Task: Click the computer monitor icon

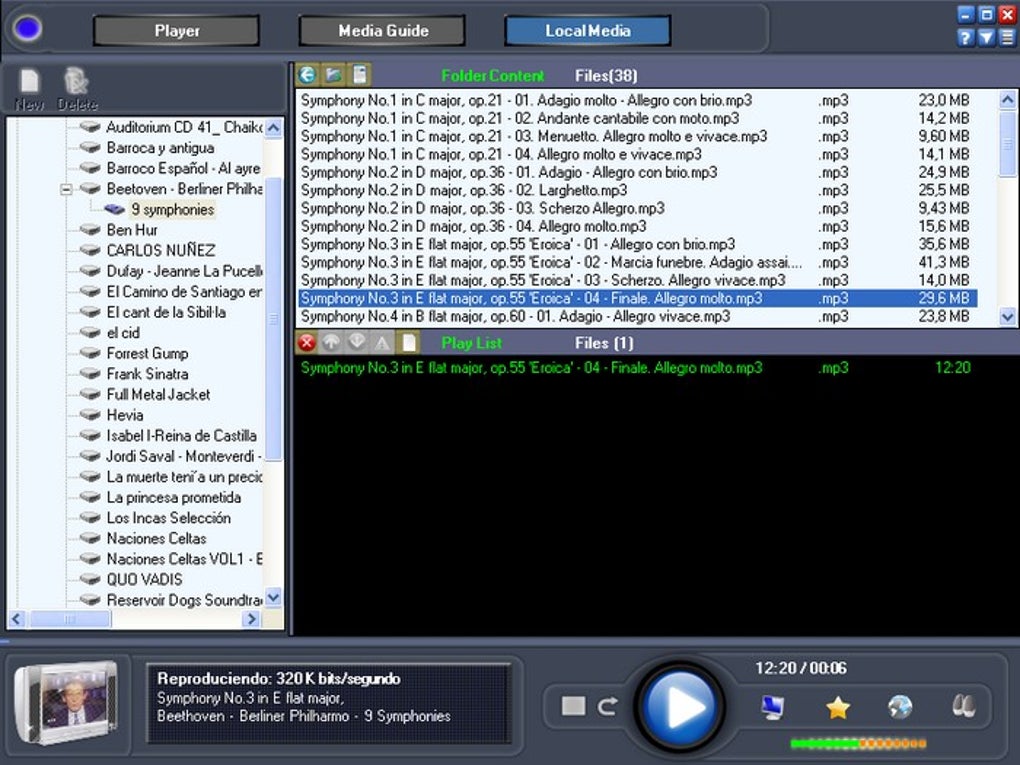Action: (773, 707)
